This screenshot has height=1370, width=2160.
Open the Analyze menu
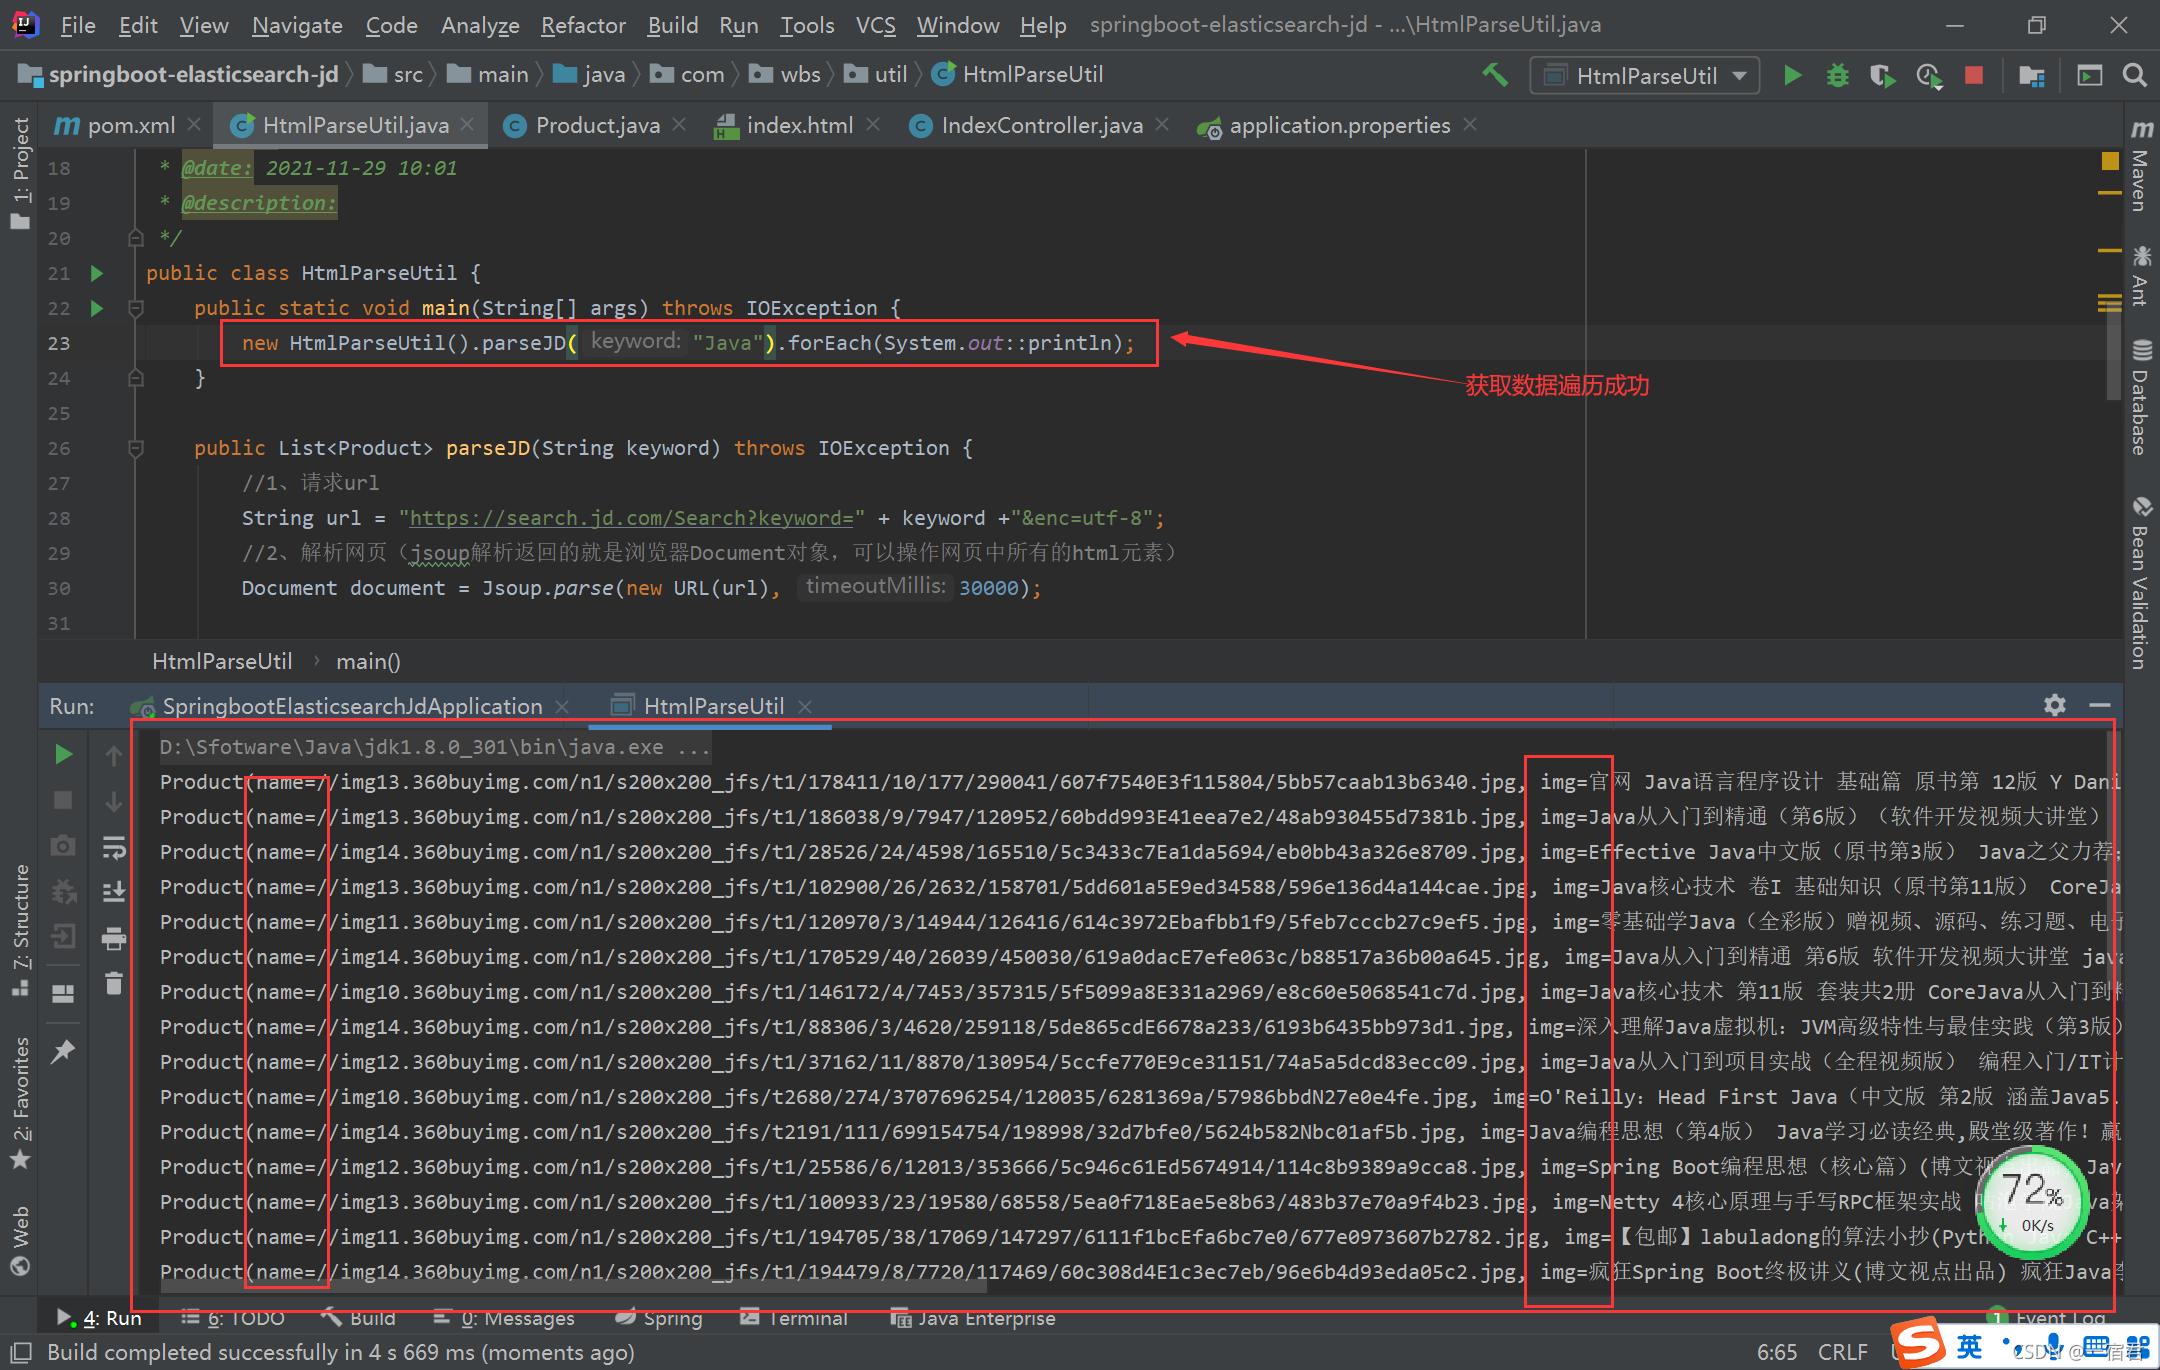[x=480, y=25]
